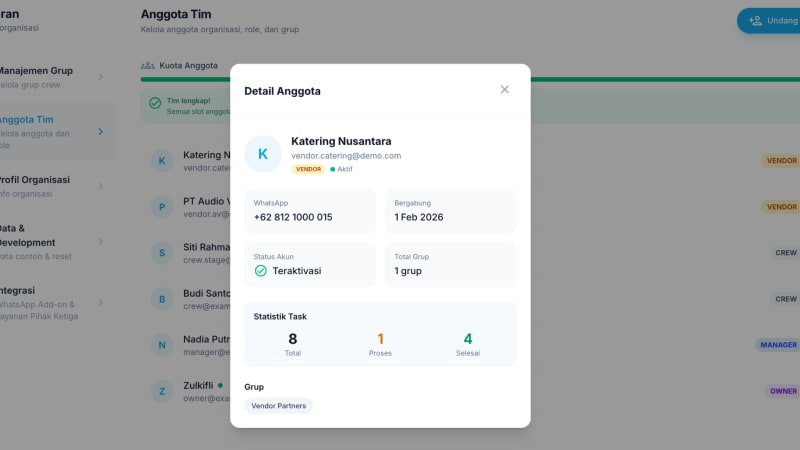Expand the Profil Organisasi chevron
Screen dimensions: 800x450
[101, 186]
